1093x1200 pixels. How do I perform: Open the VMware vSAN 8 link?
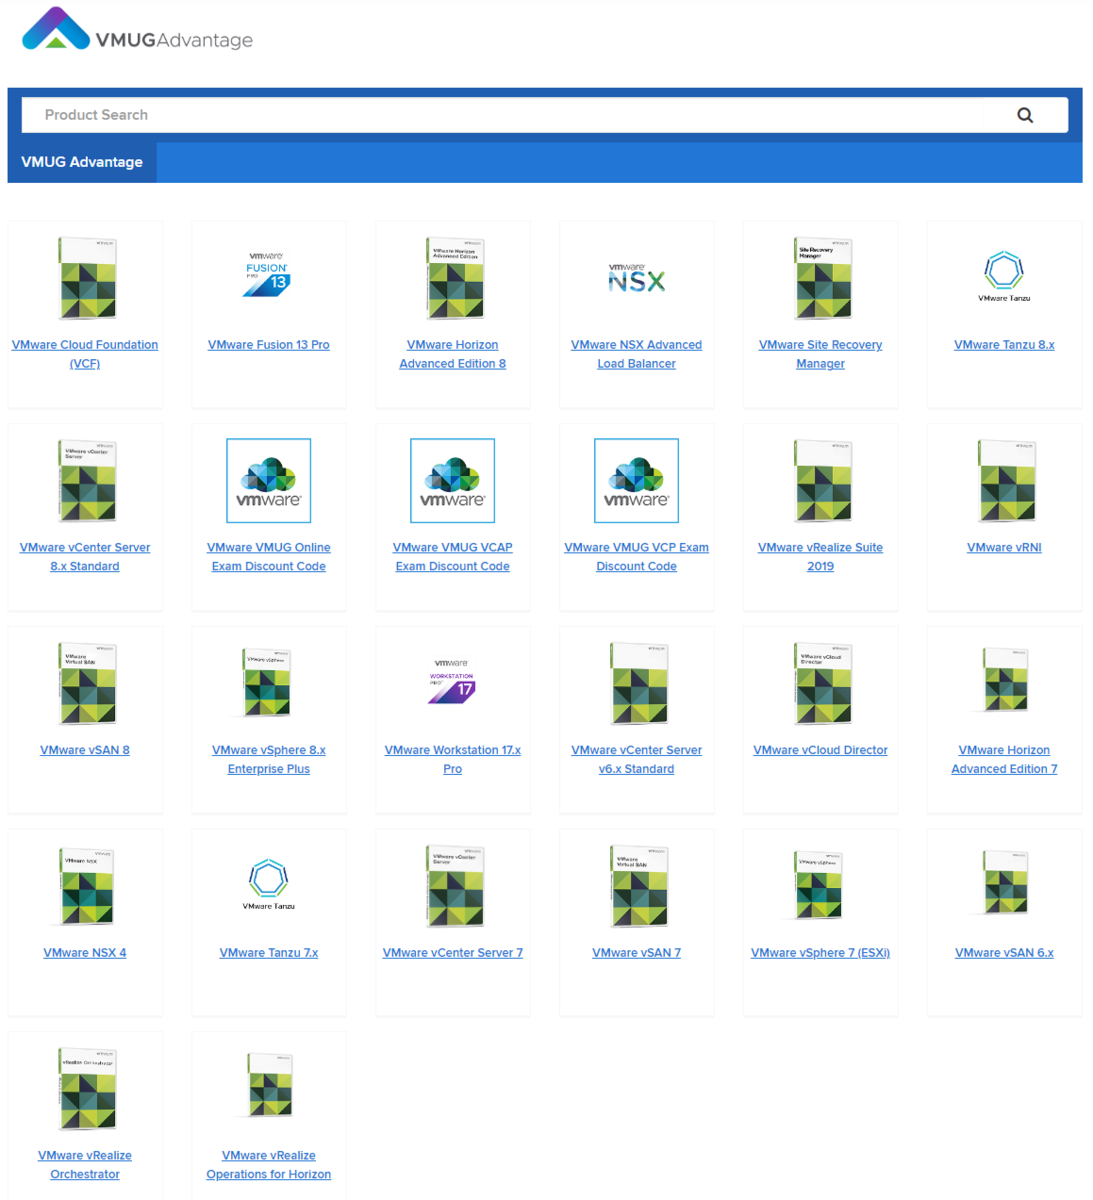pyautogui.click(x=85, y=750)
